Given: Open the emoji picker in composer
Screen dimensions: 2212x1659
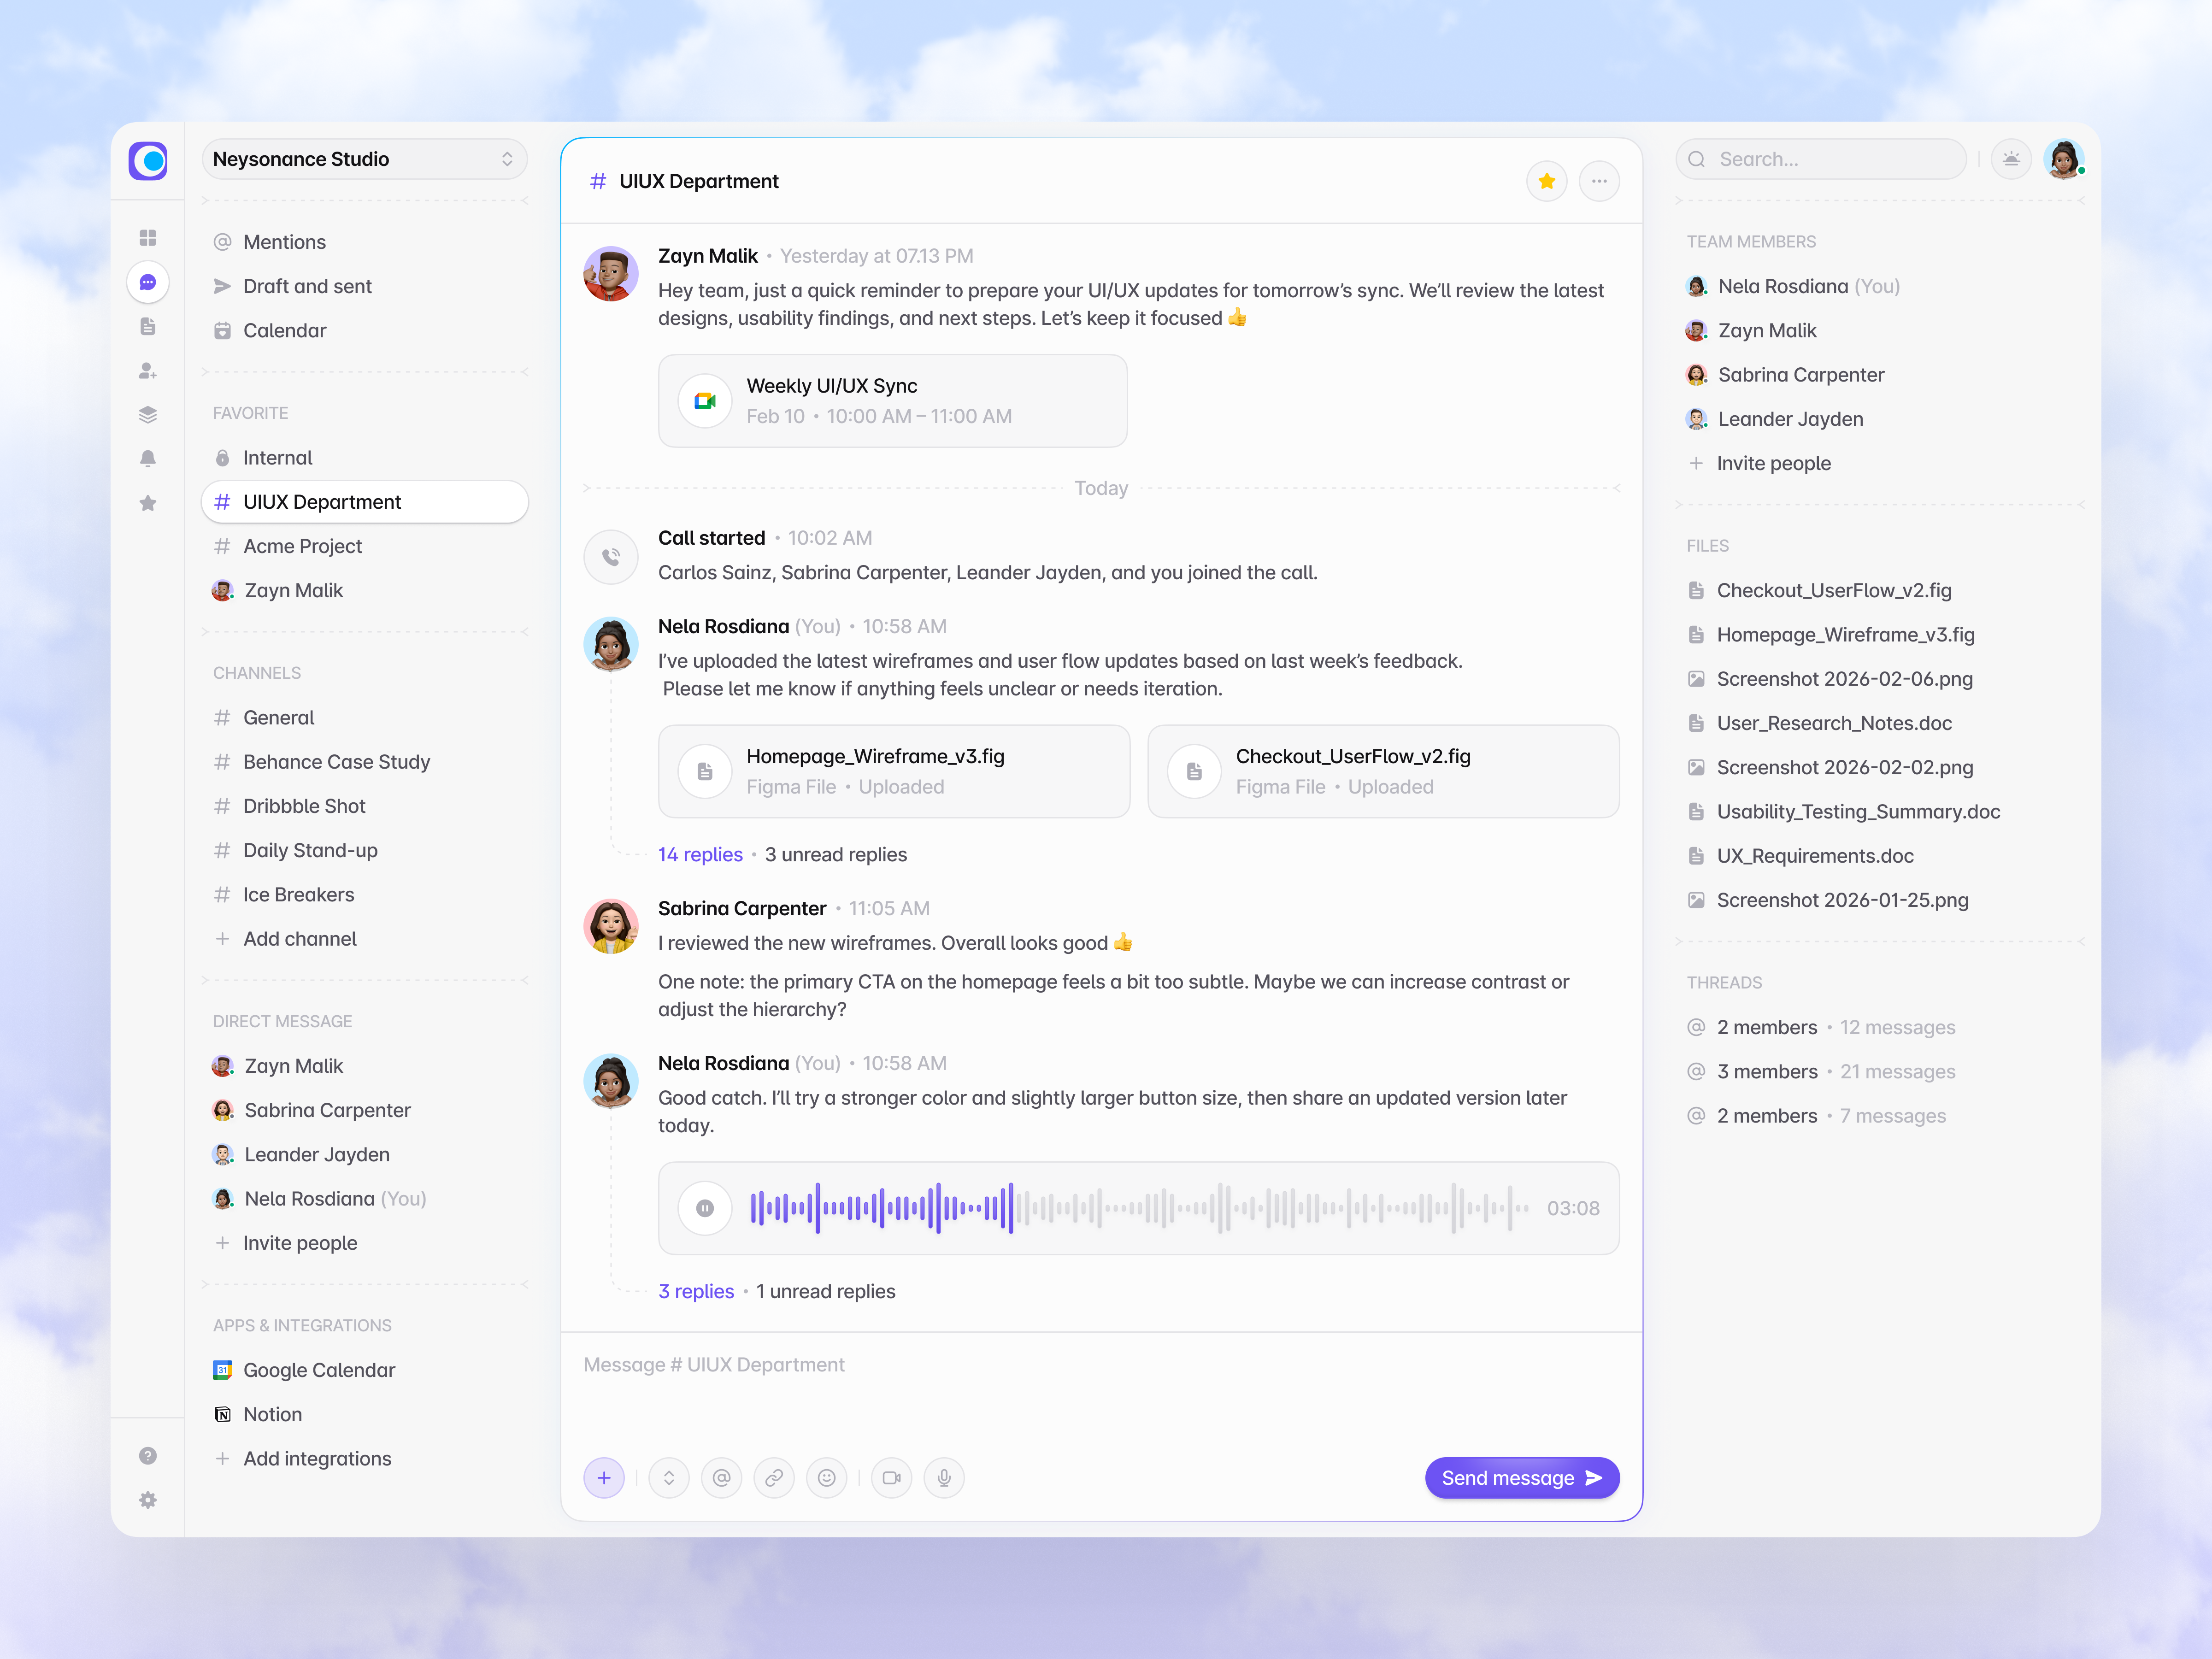Looking at the screenshot, I should [x=827, y=1478].
